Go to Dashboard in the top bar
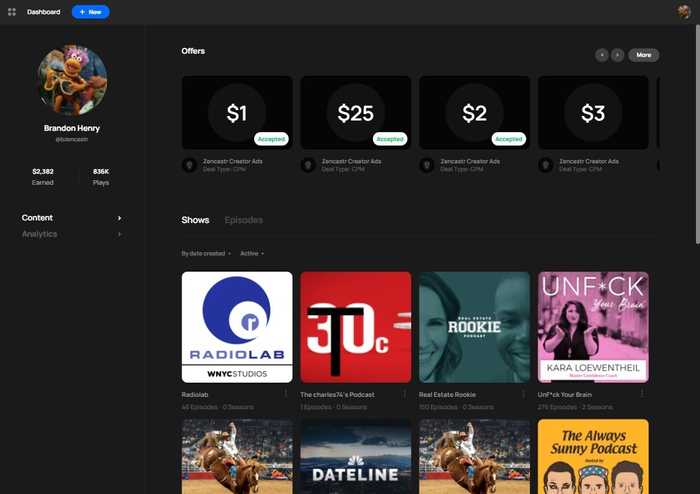Screen dimensions: 700x494 click(43, 12)
